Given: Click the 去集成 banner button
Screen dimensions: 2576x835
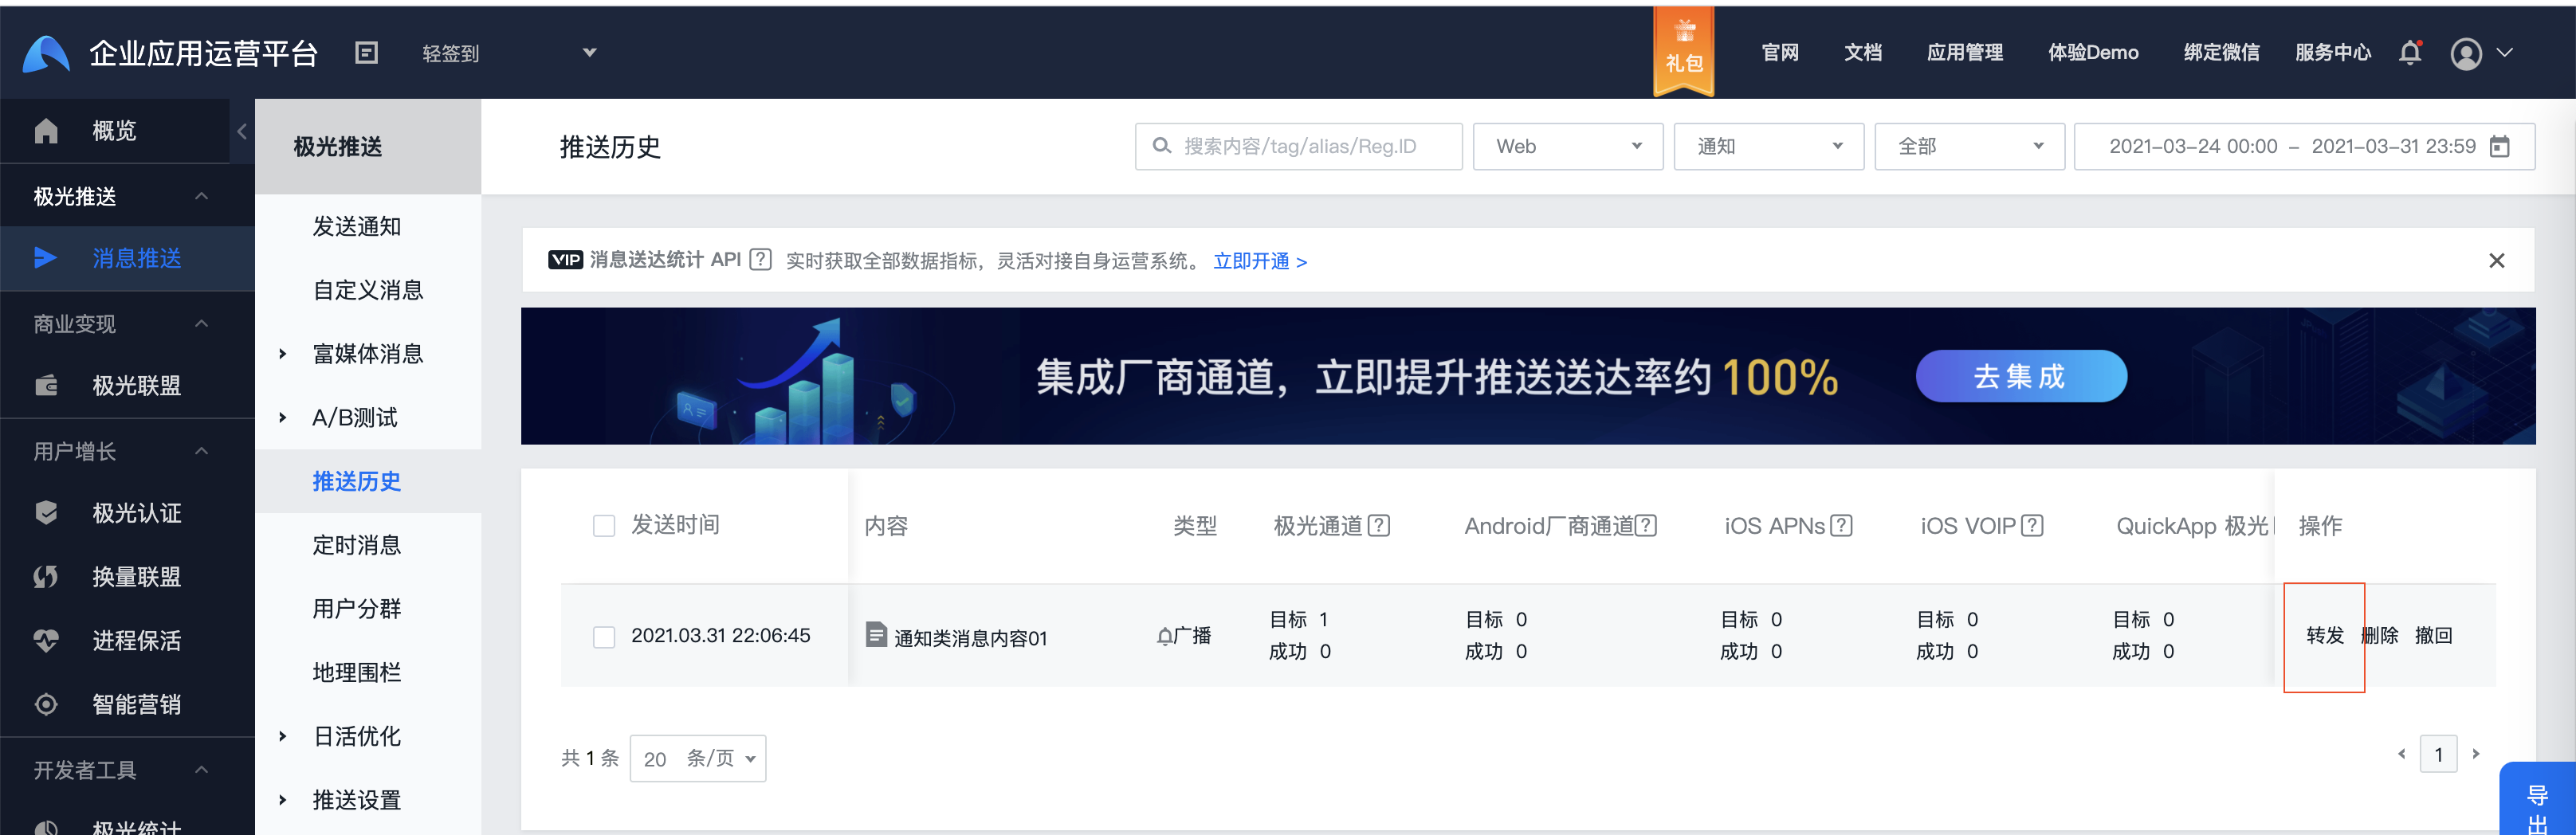Looking at the screenshot, I should (x=2021, y=376).
